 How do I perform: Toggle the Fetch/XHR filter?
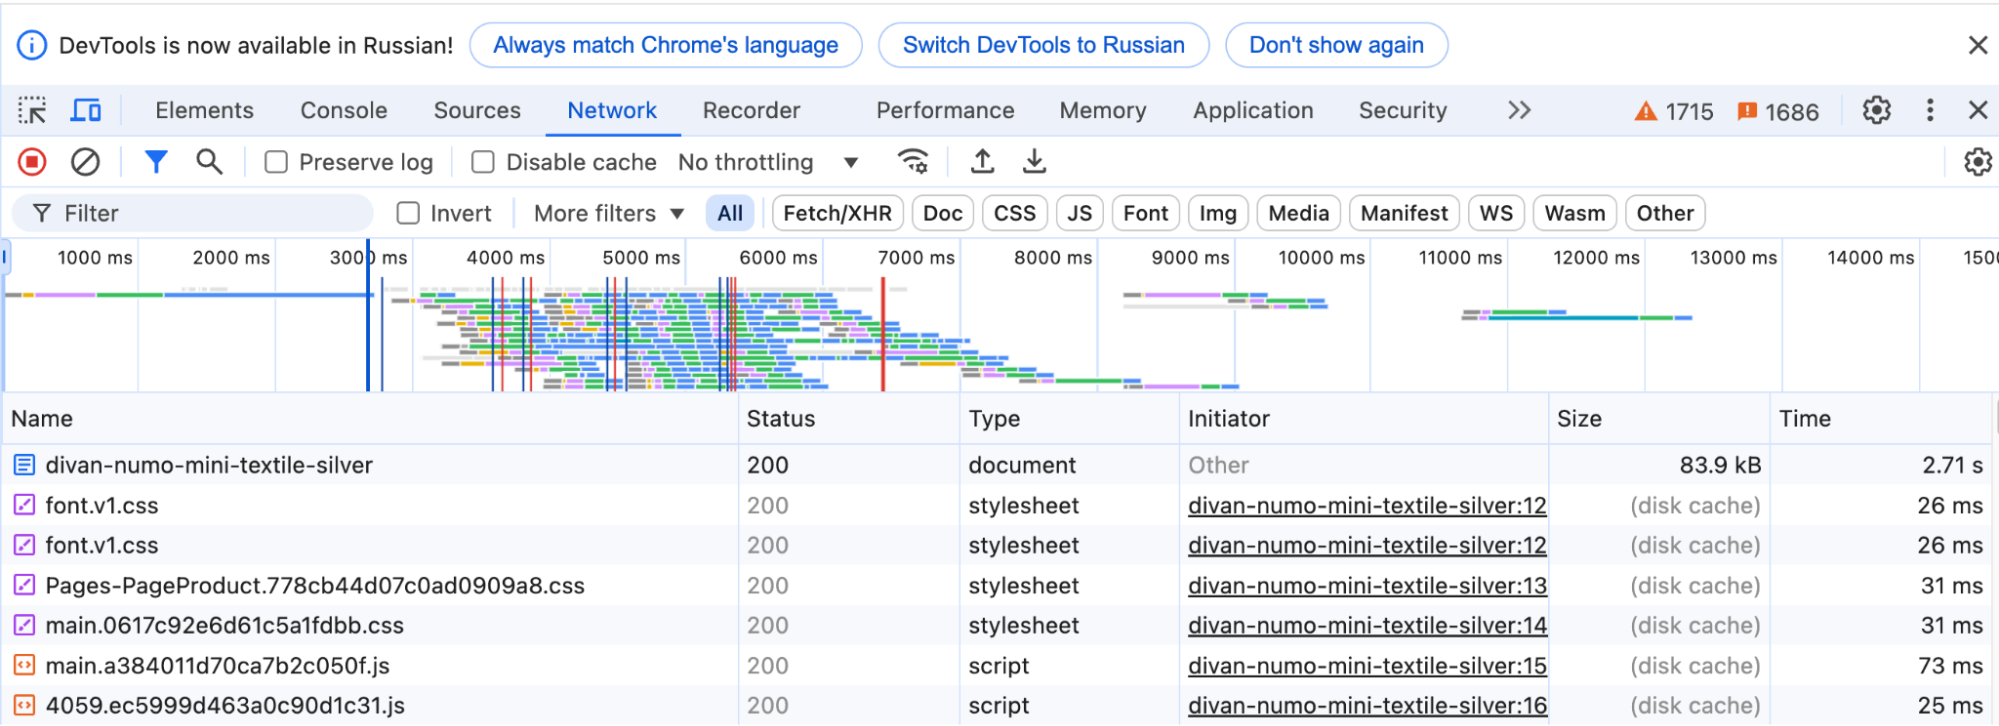pyautogui.click(x=837, y=213)
